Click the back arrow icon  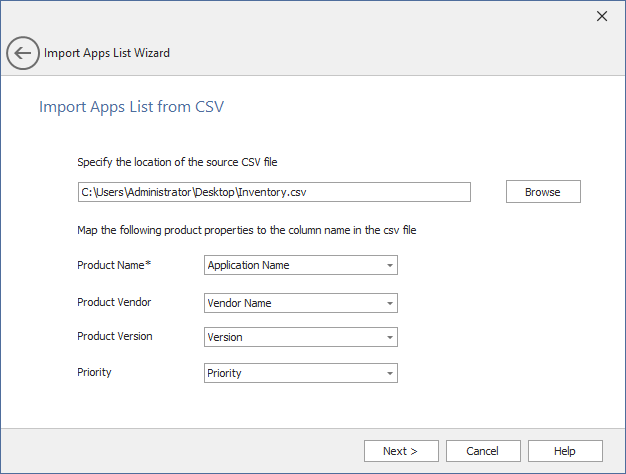pos(23,53)
